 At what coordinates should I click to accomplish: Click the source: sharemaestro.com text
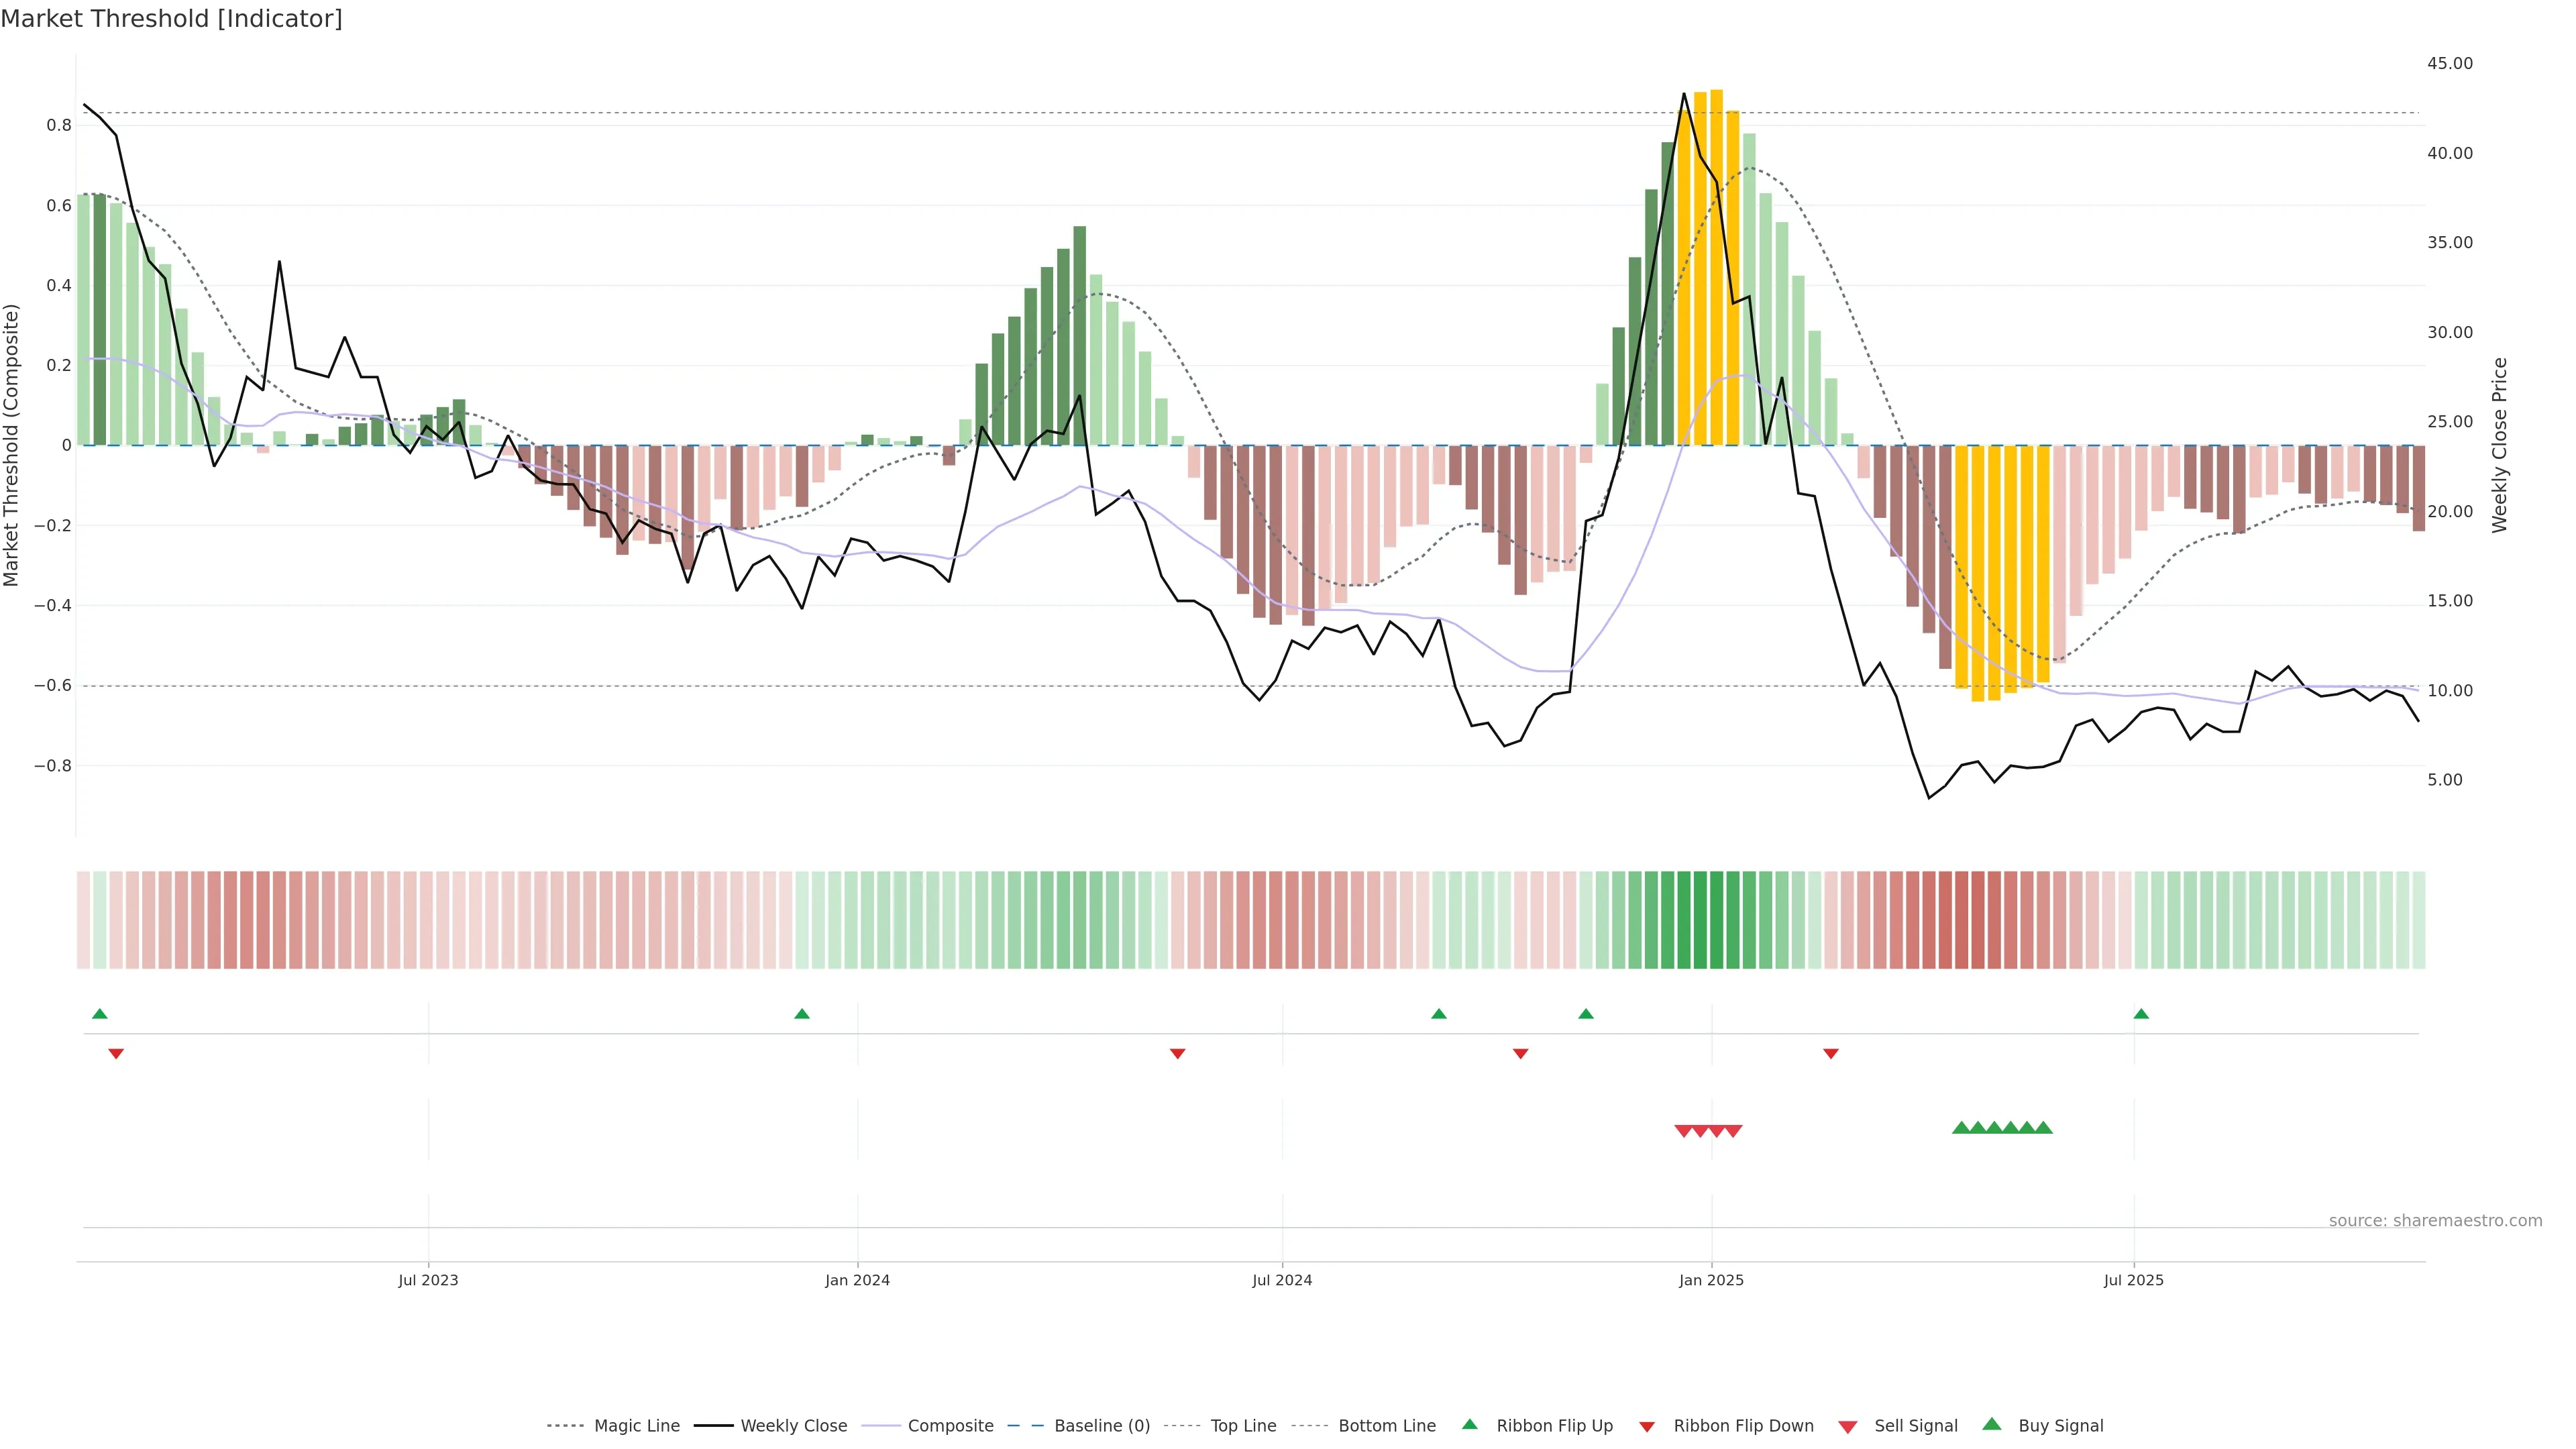tap(2435, 1221)
